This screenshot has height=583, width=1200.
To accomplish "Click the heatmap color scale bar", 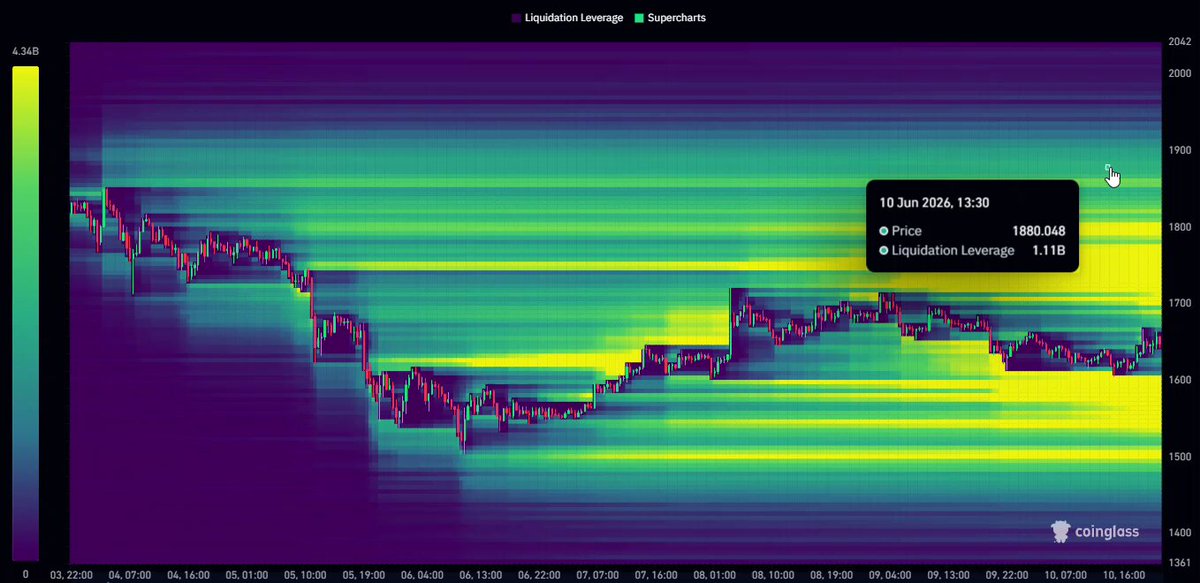I will tap(25, 313).
